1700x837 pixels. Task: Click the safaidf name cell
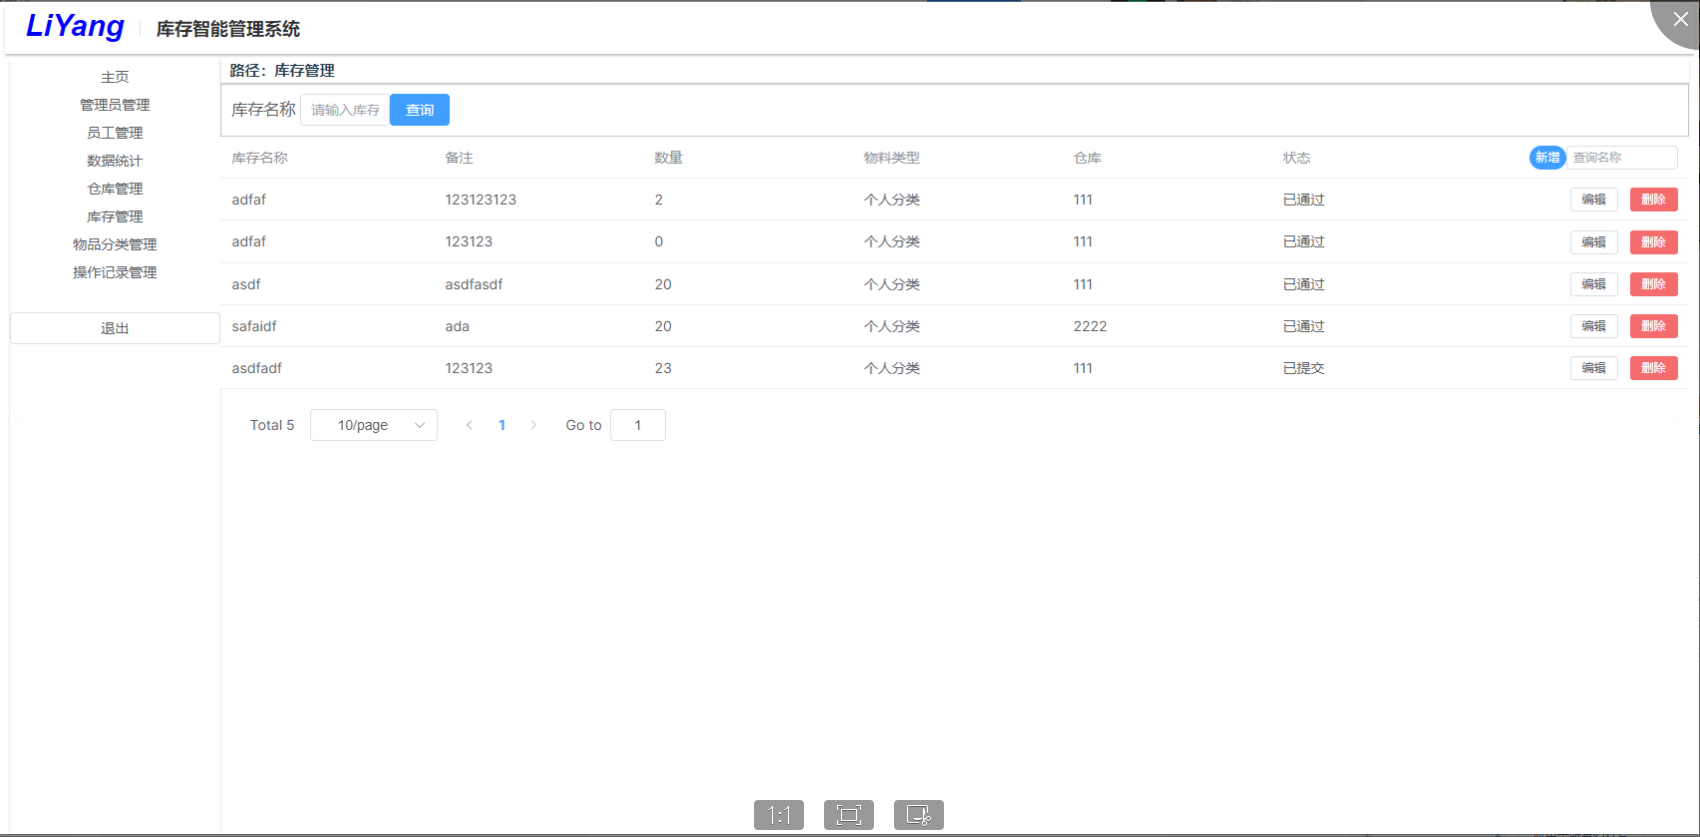coord(254,326)
